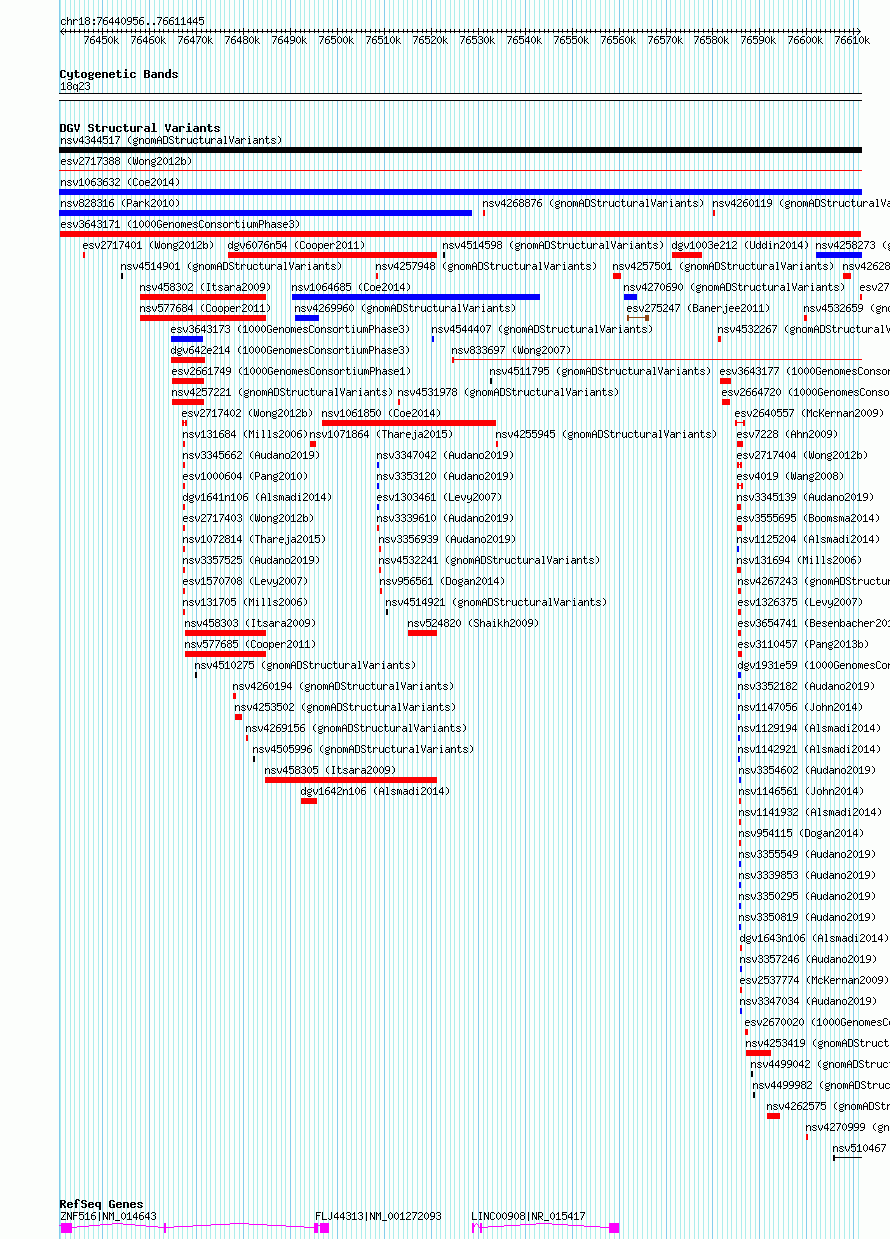Image resolution: width=890 pixels, height=1239 pixels.
Task: Click the nsv833697 (Wong2007) label
Action: (x=511, y=350)
